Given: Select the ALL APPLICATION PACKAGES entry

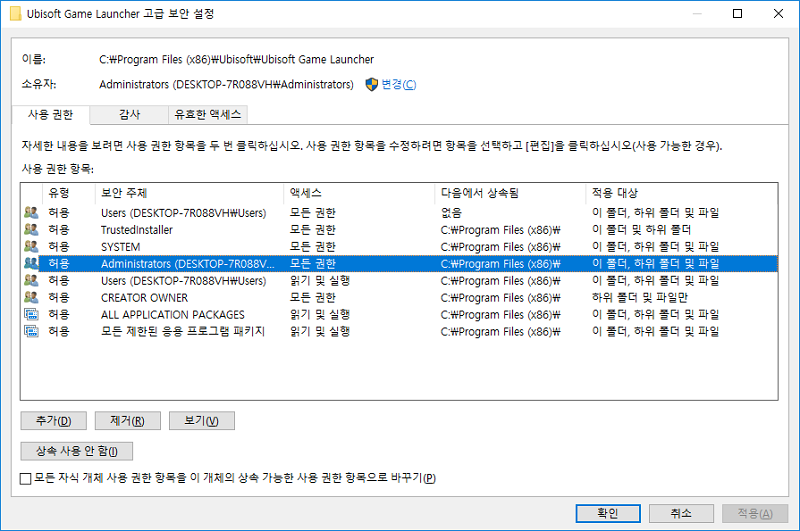Looking at the screenshot, I should click(x=399, y=314).
